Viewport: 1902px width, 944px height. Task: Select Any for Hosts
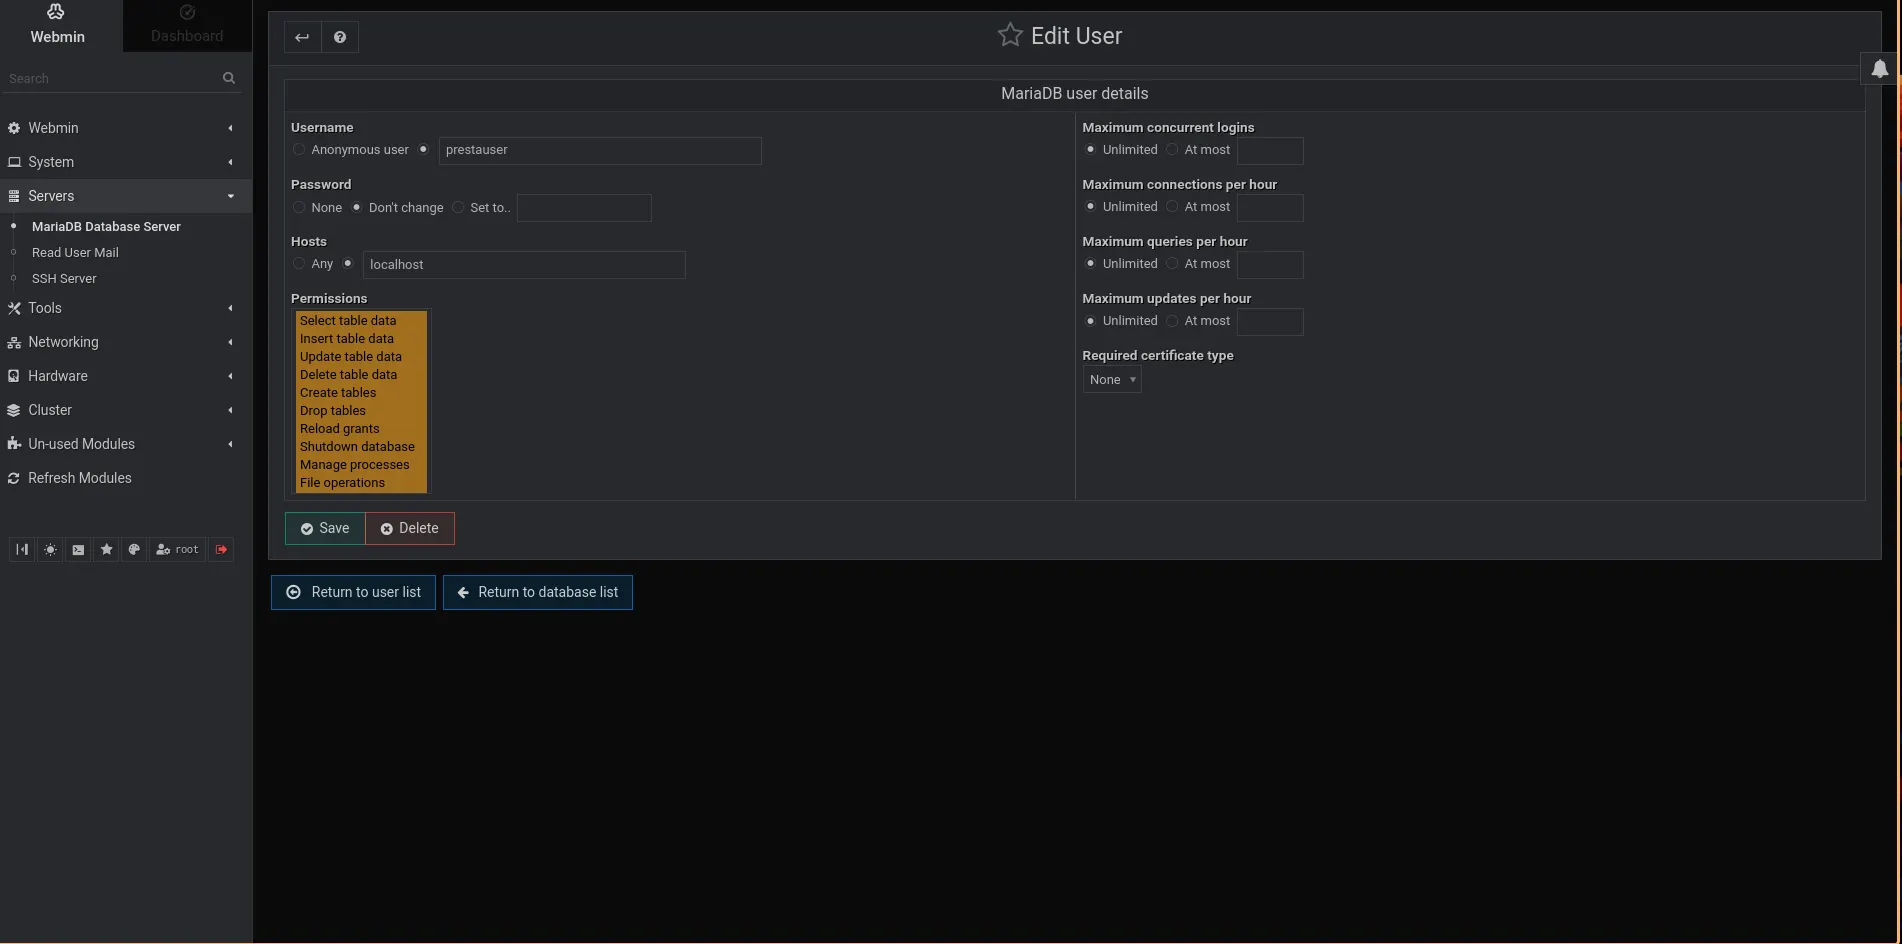coord(299,264)
